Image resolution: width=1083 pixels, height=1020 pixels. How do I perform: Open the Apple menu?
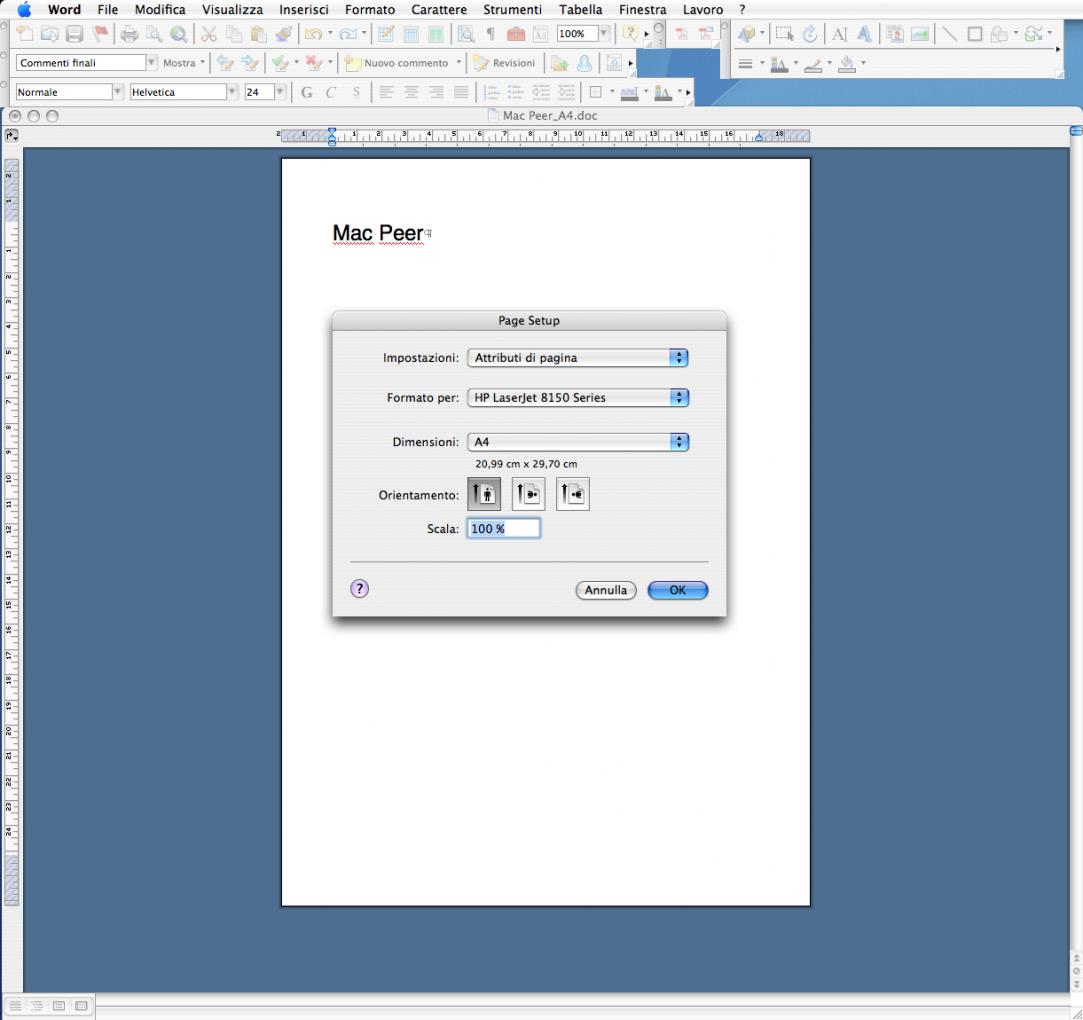[24, 10]
